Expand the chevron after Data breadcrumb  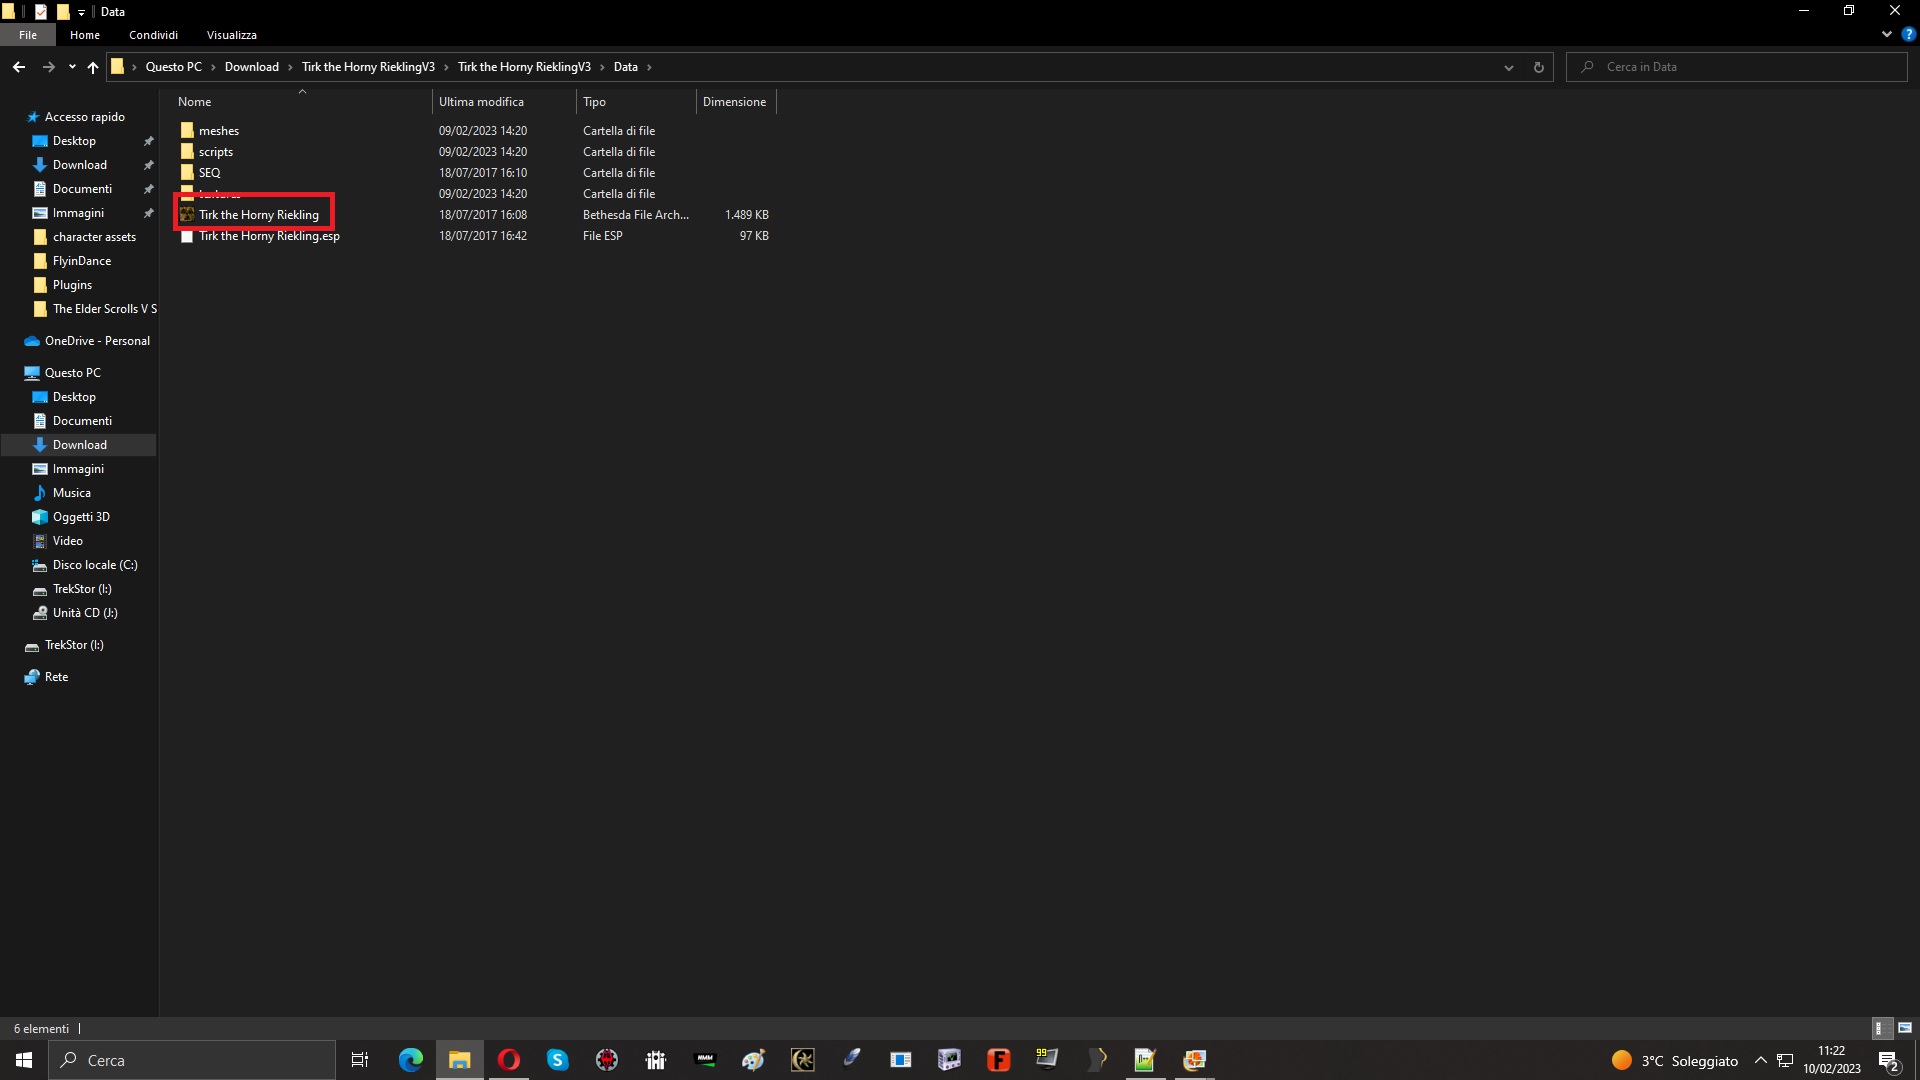point(649,67)
